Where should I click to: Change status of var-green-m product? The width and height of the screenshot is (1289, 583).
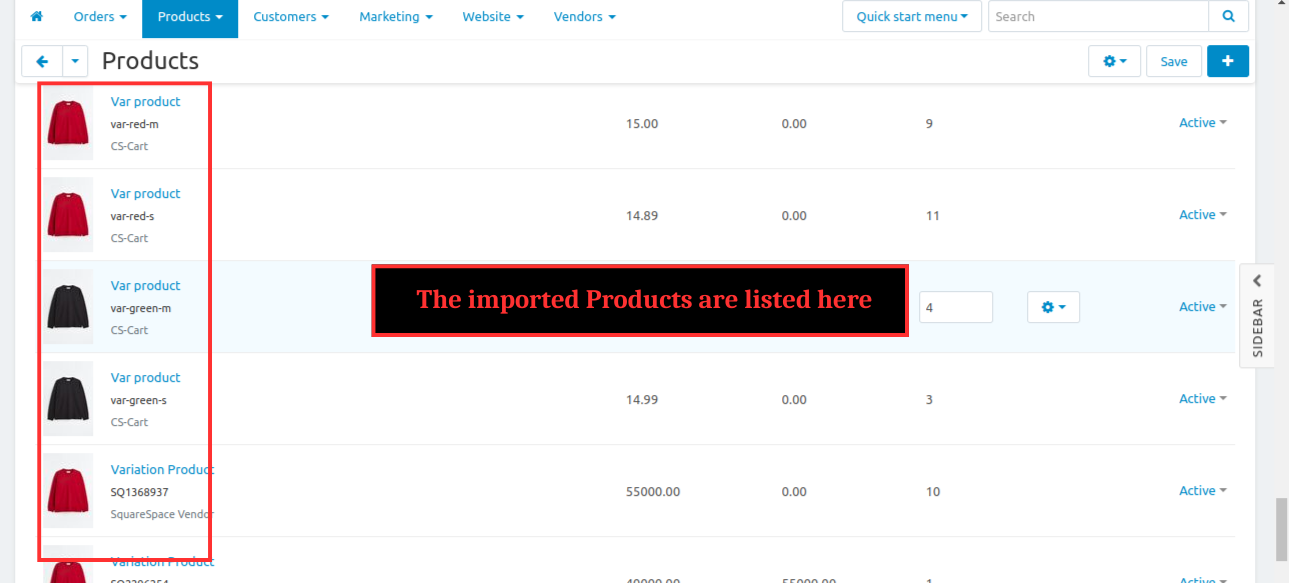click(x=1203, y=307)
